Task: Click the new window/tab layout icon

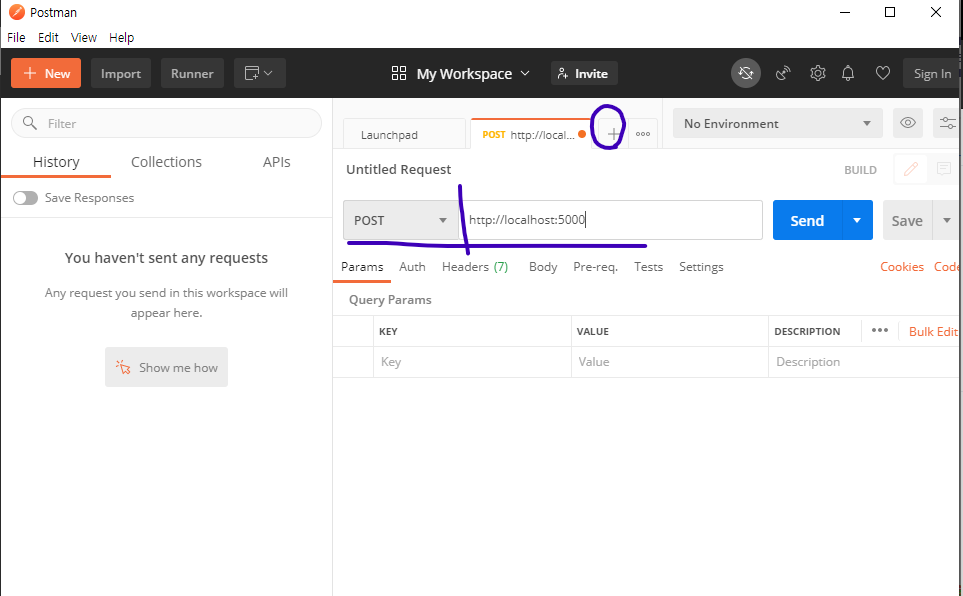Action: tap(259, 73)
